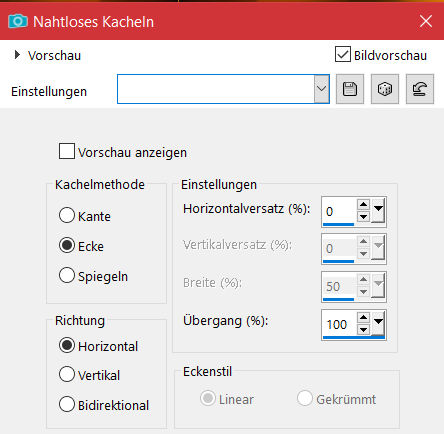Click the save preset floppy disk icon
This screenshot has height=434, width=444.
tap(350, 89)
